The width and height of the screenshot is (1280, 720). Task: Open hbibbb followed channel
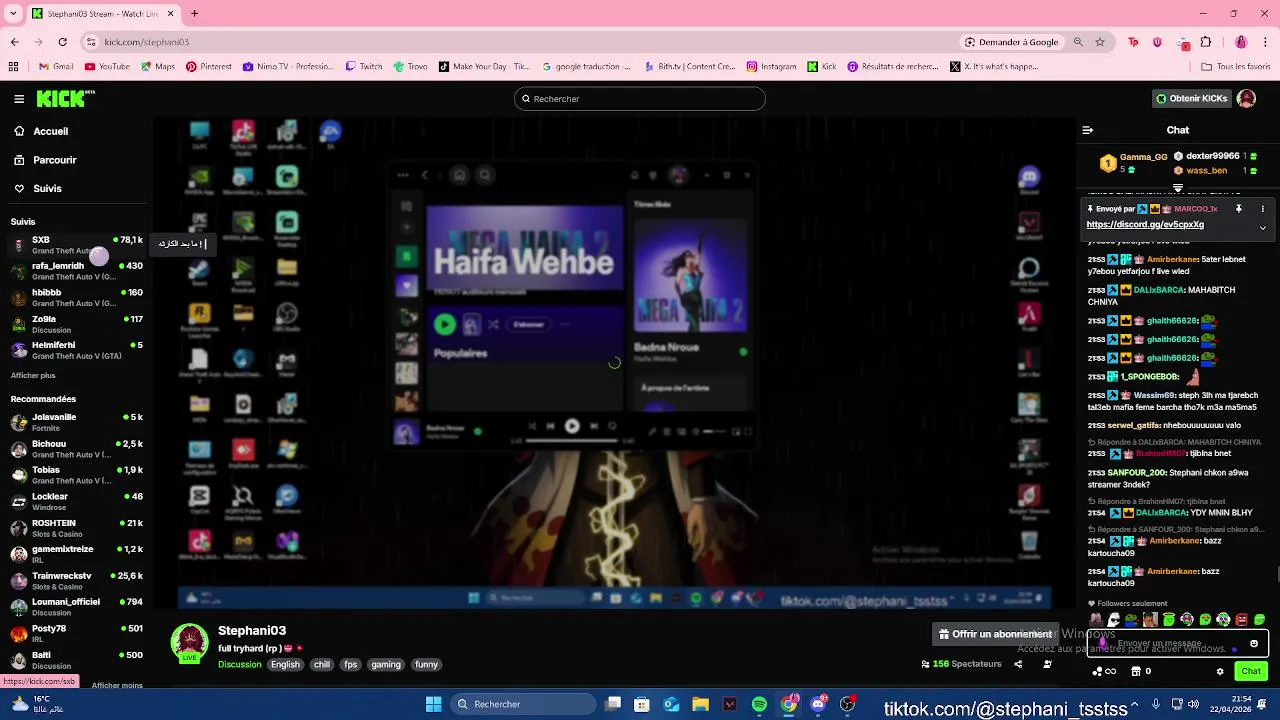(x=76, y=297)
